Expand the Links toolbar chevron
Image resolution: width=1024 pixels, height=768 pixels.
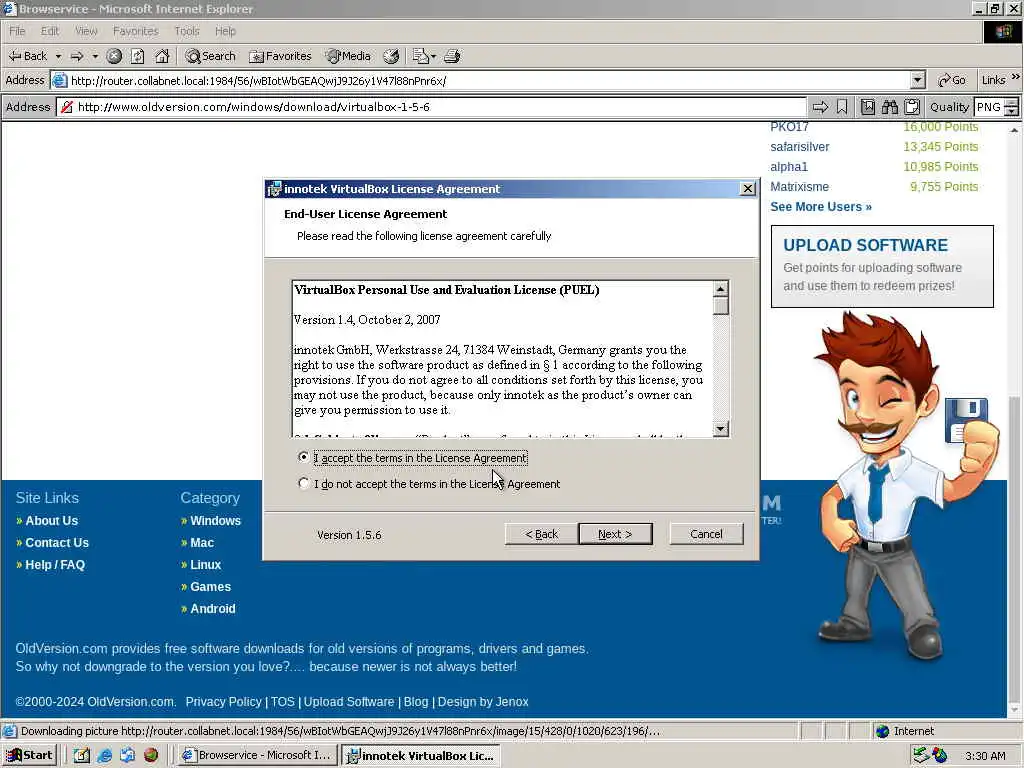click(x=1016, y=77)
